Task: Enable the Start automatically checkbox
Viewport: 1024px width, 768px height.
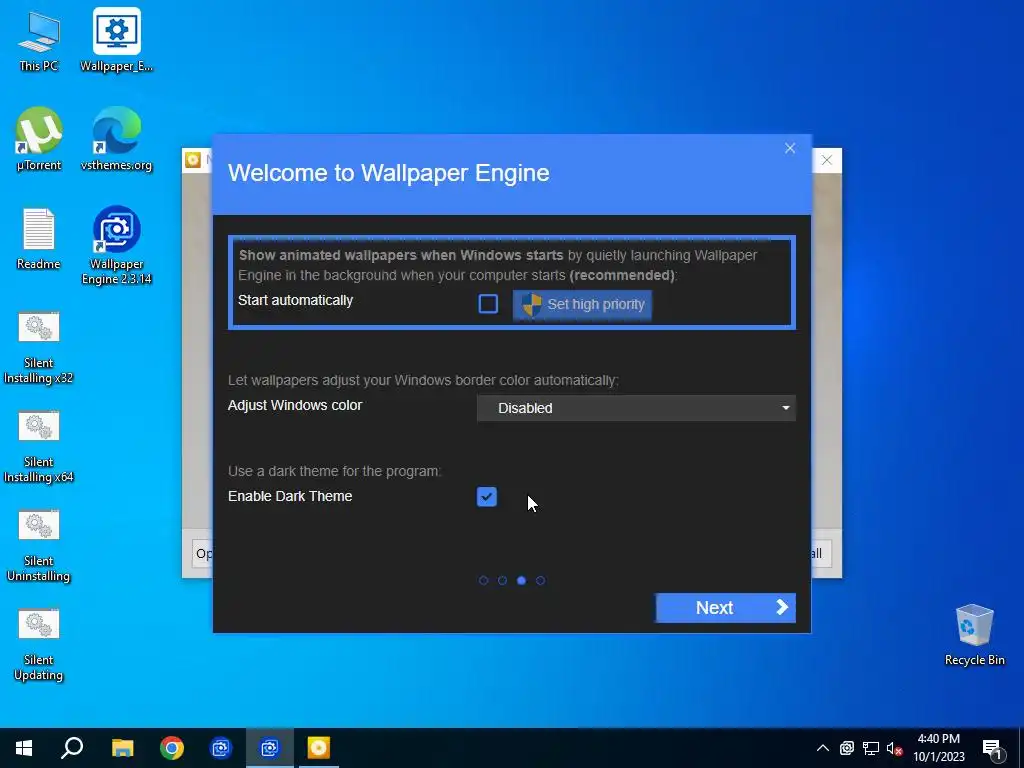Action: click(488, 304)
